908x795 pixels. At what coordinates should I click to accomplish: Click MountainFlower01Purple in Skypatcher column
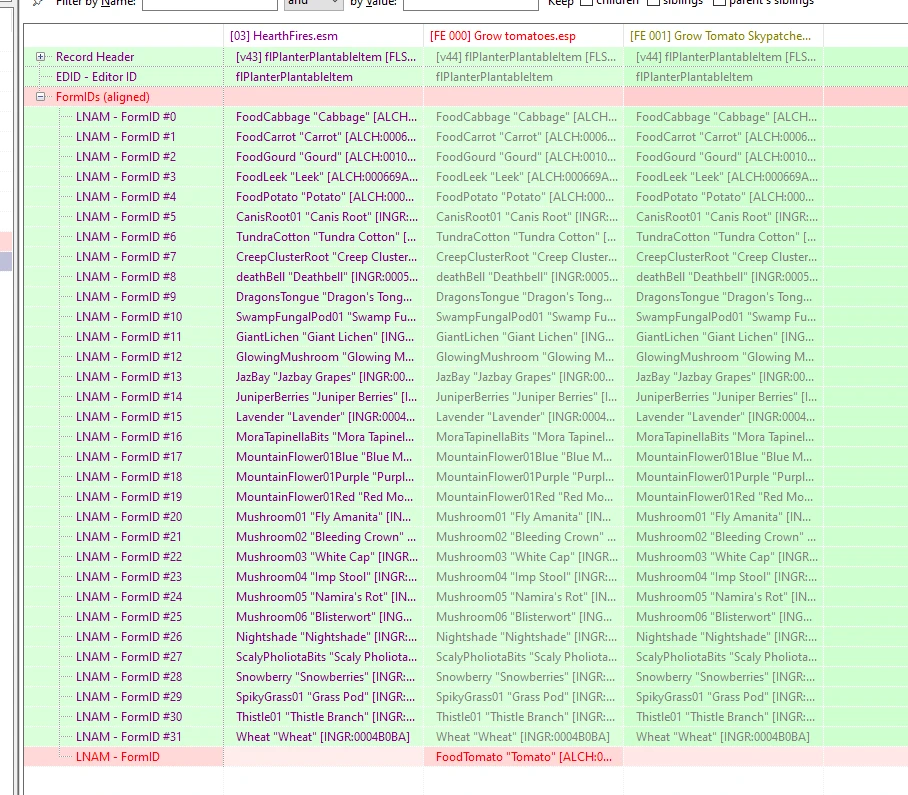pos(724,477)
